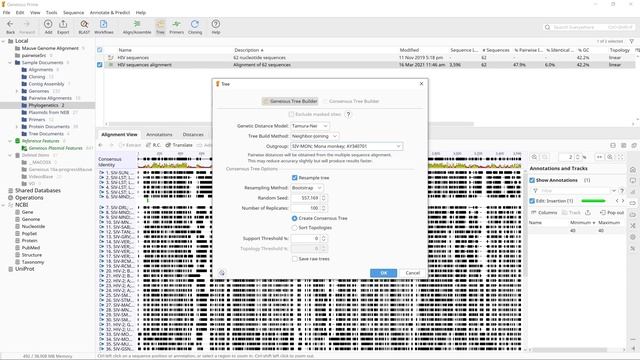The height and width of the screenshot is (360, 640).
Task: Toggle the select-all checkbox in table header
Action: [x=100, y=50]
